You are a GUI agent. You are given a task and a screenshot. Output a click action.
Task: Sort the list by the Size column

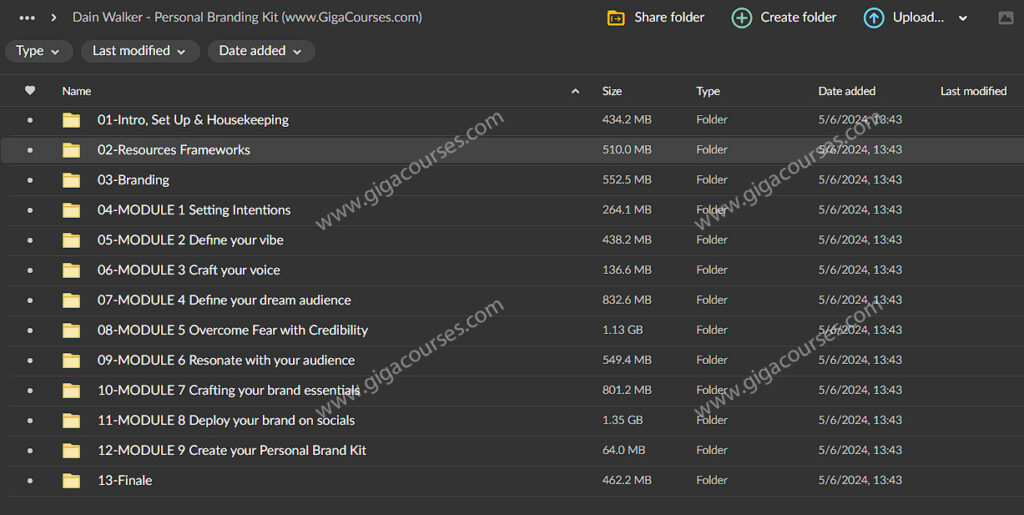[x=612, y=91]
